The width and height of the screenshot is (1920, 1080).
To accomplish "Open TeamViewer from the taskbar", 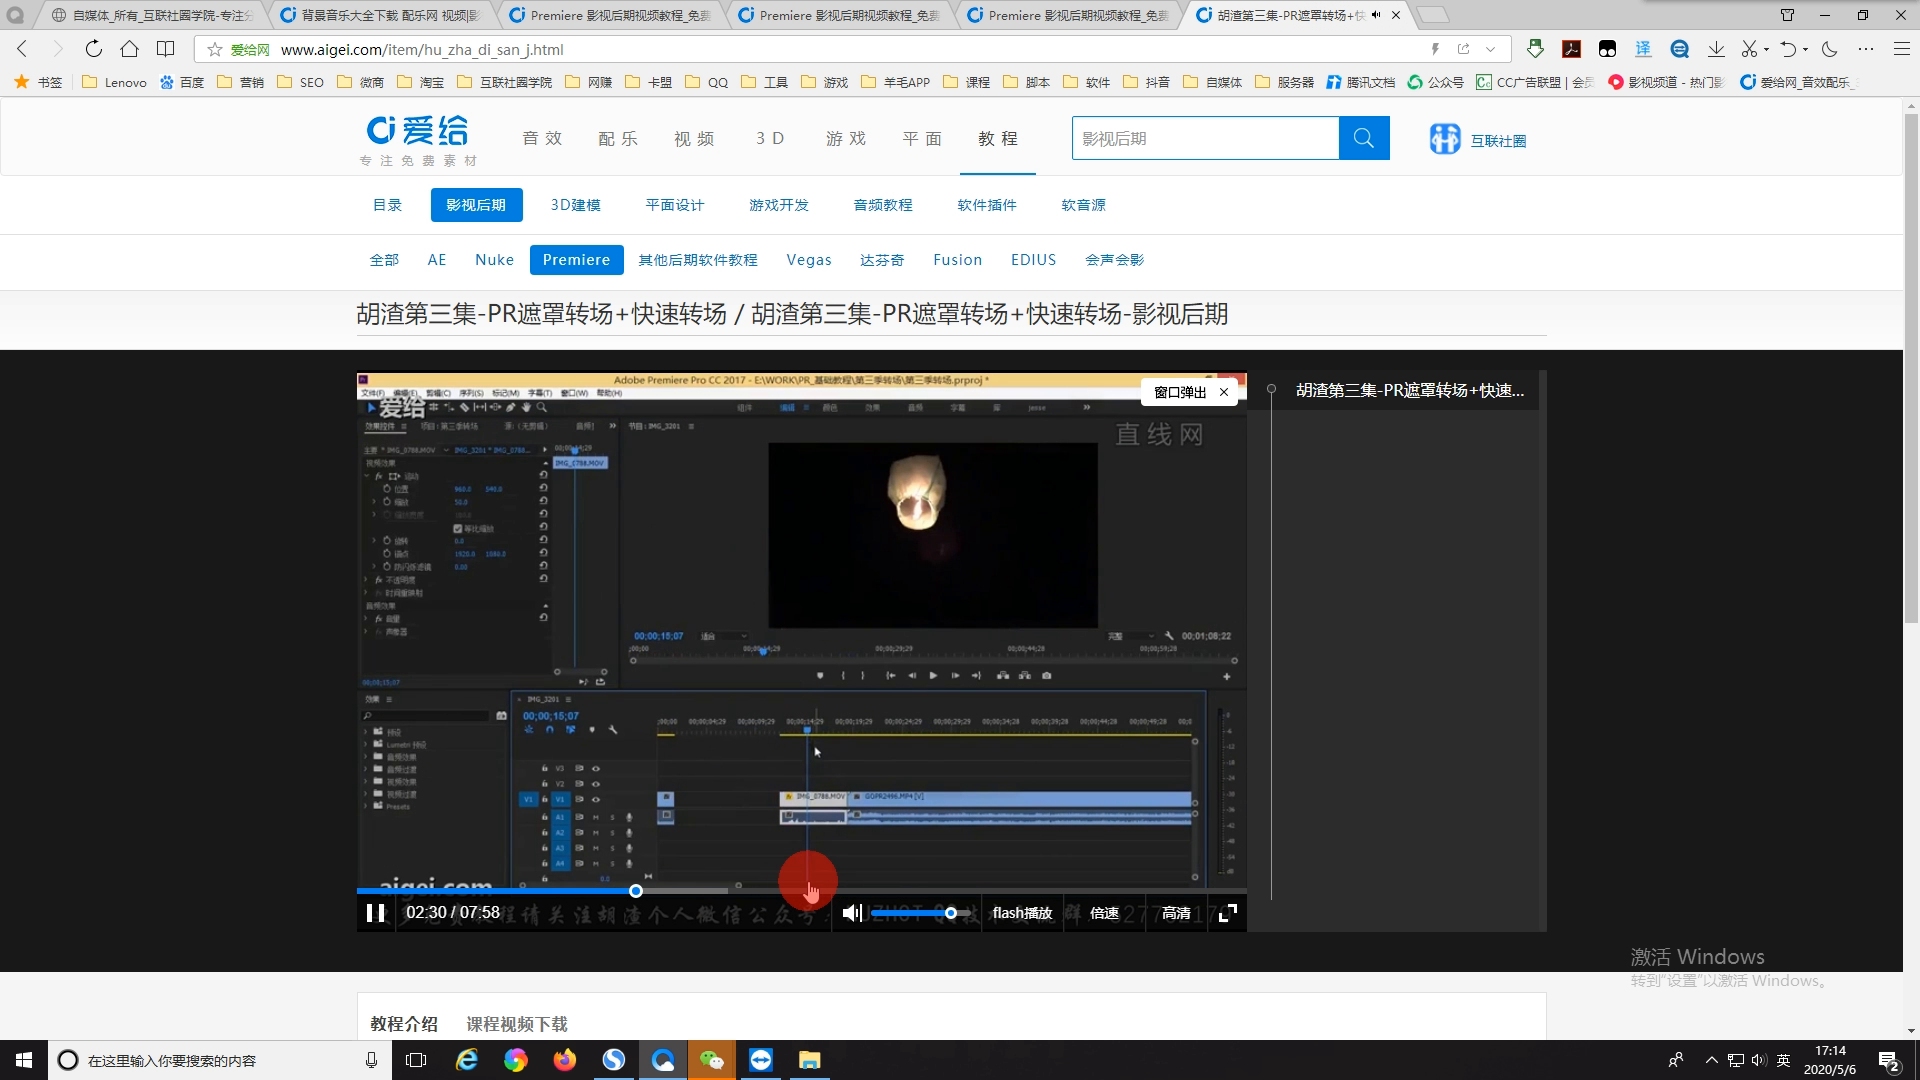I will pyautogui.click(x=761, y=1060).
